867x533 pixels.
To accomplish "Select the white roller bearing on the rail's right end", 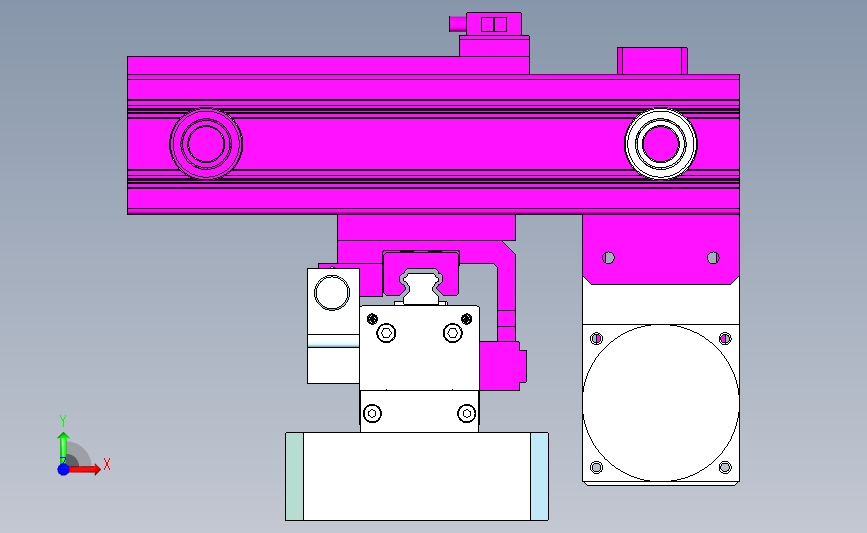I will pyautogui.click(x=661, y=144).
